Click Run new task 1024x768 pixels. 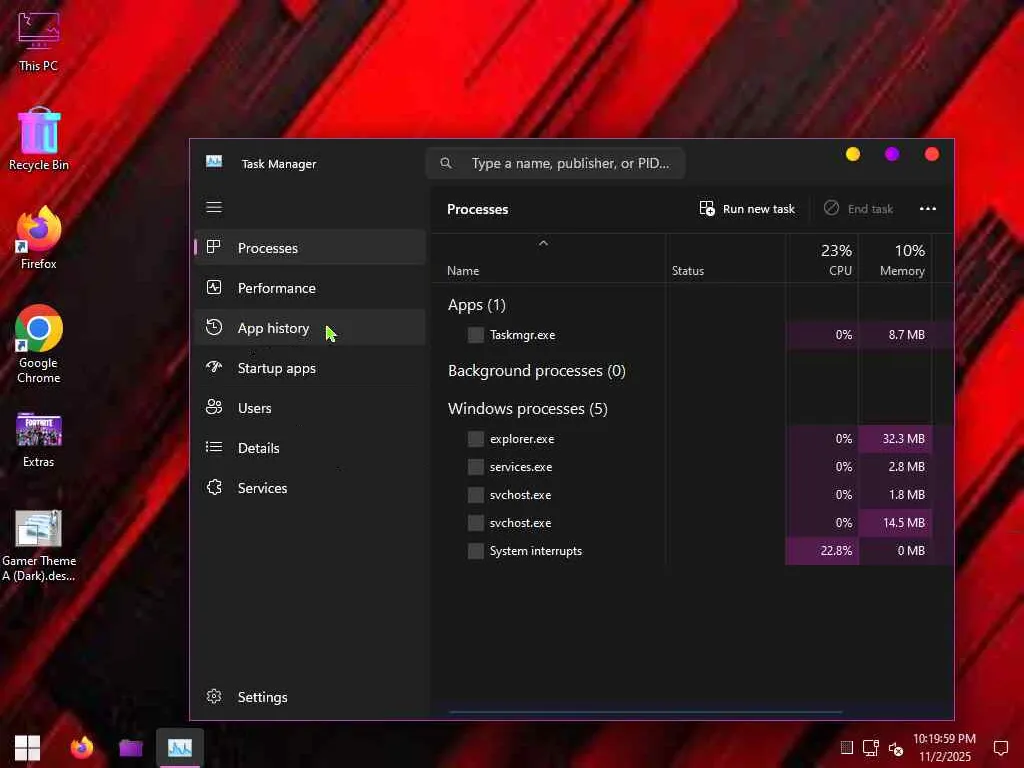[x=746, y=209]
